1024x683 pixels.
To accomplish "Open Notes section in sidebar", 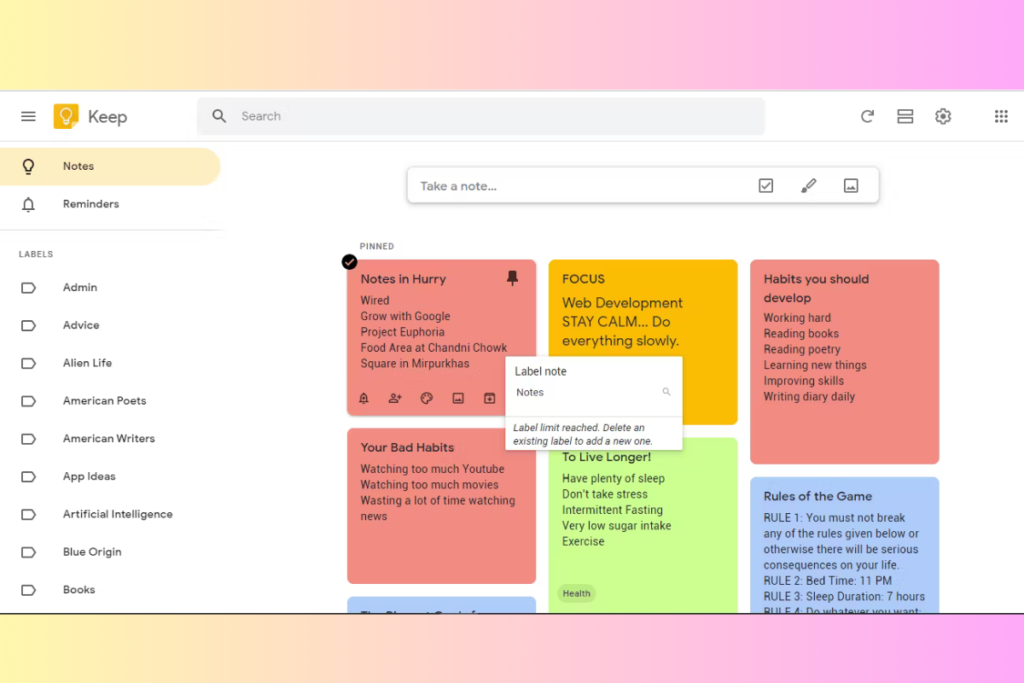I will click(110, 167).
